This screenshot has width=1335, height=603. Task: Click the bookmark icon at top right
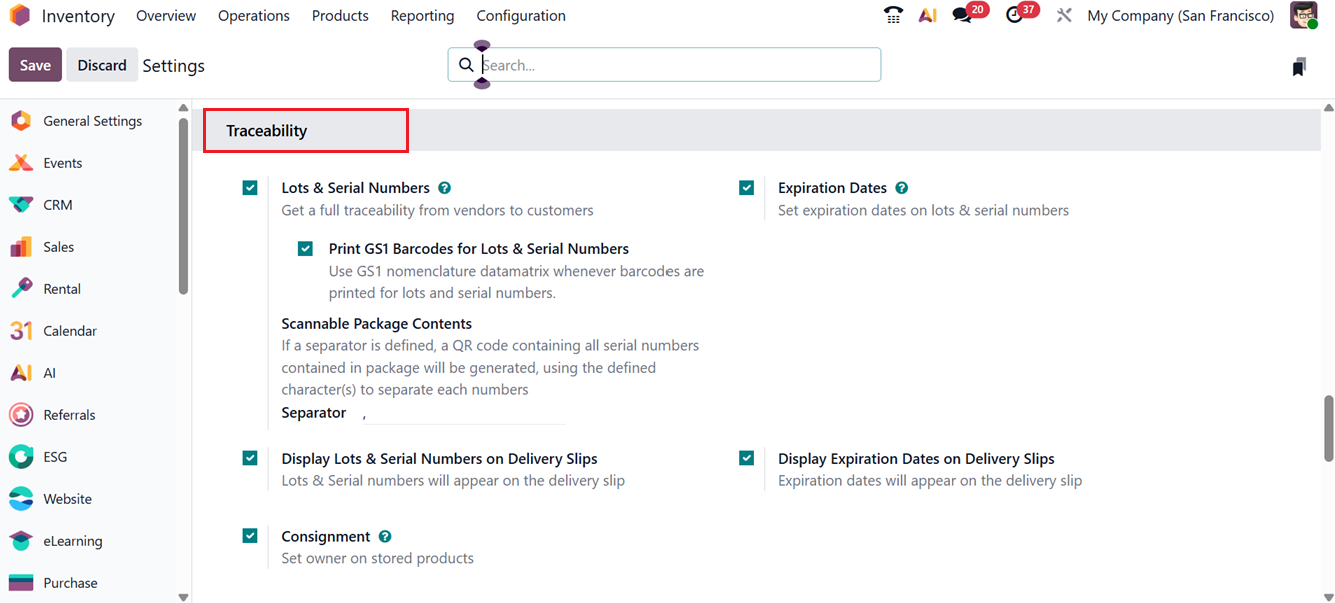(x=1298, y=67)
